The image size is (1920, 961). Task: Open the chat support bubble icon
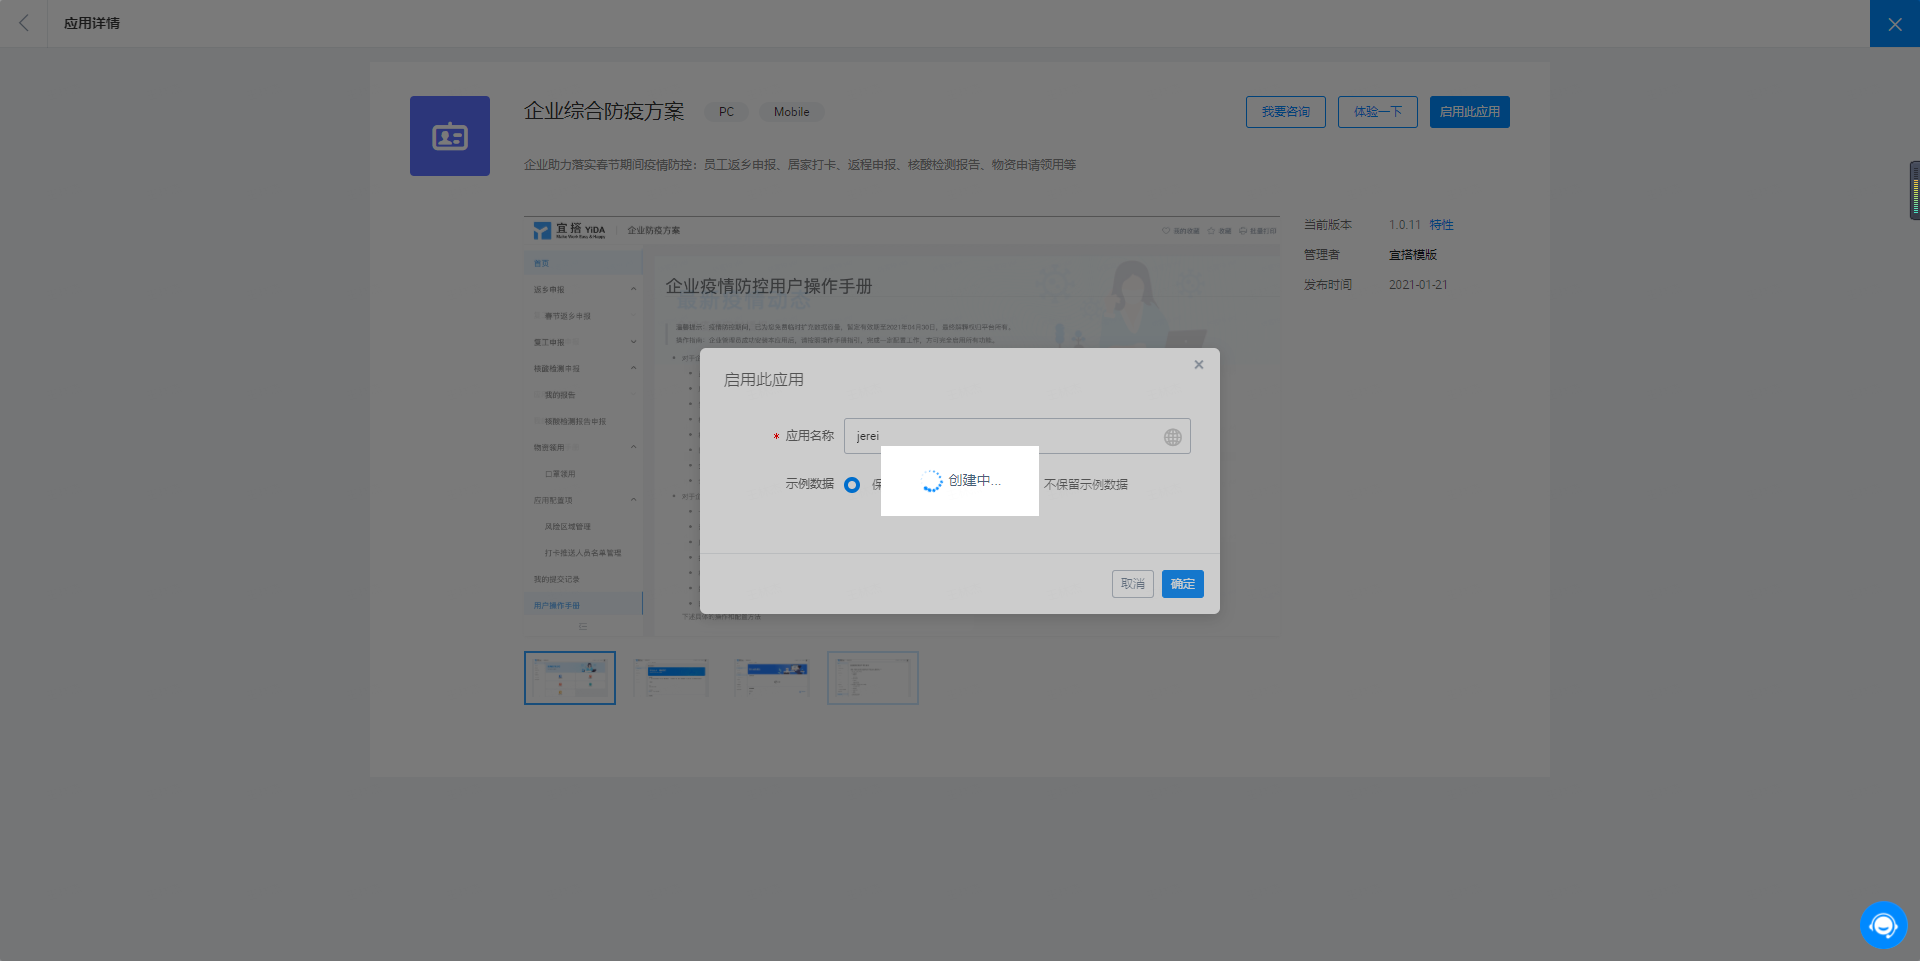point(1884,925)
